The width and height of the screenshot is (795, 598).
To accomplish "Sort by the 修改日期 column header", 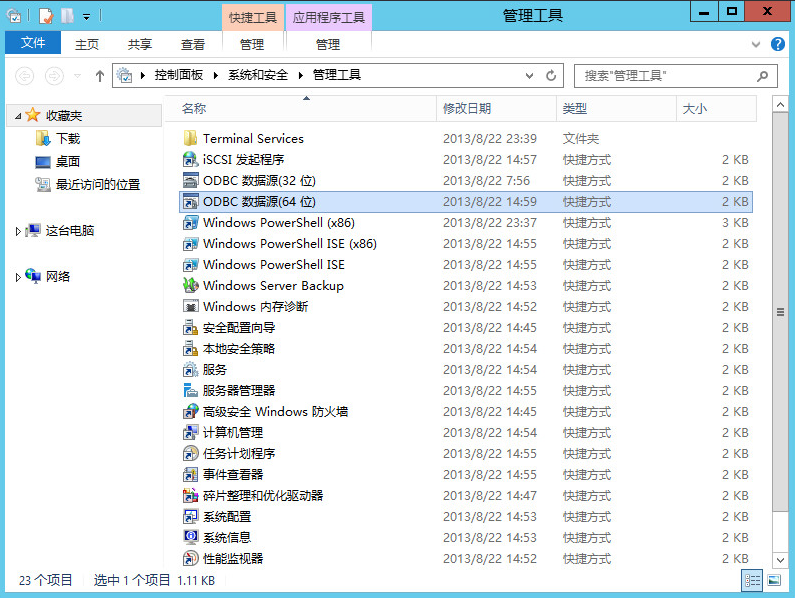I will [x=467, y=109].
